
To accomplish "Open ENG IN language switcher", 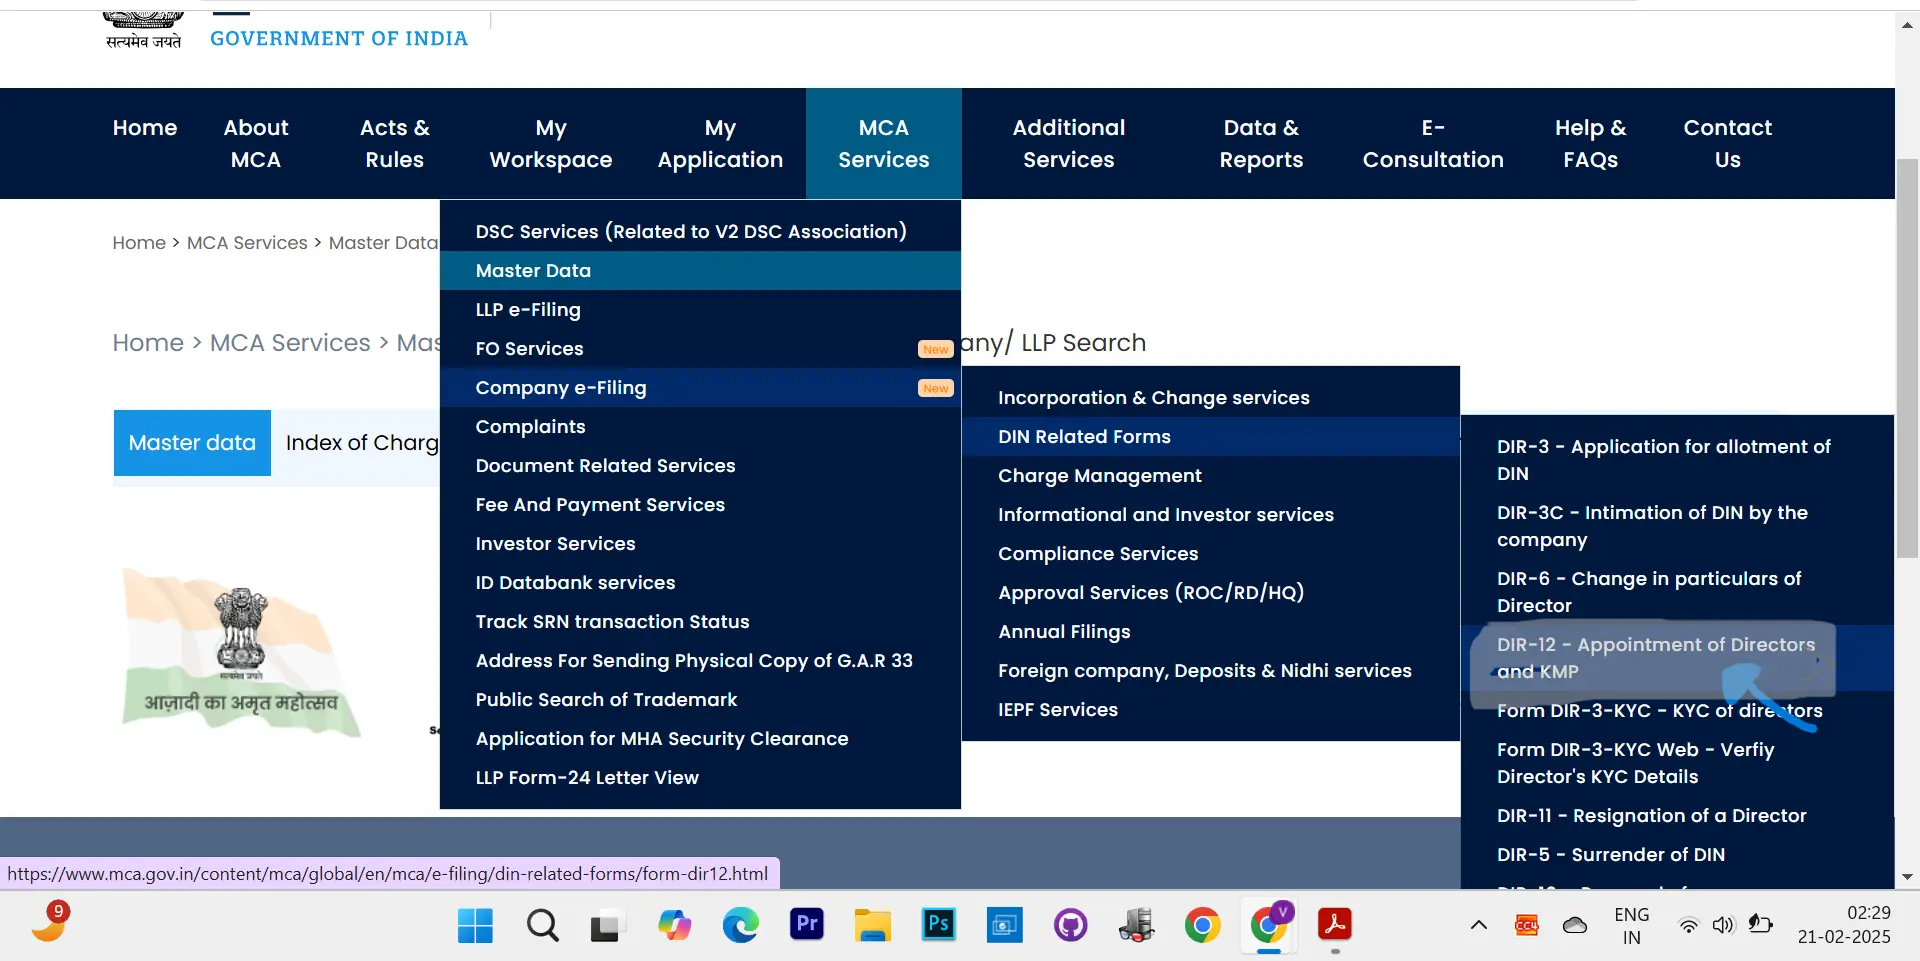I will 1631,926.
